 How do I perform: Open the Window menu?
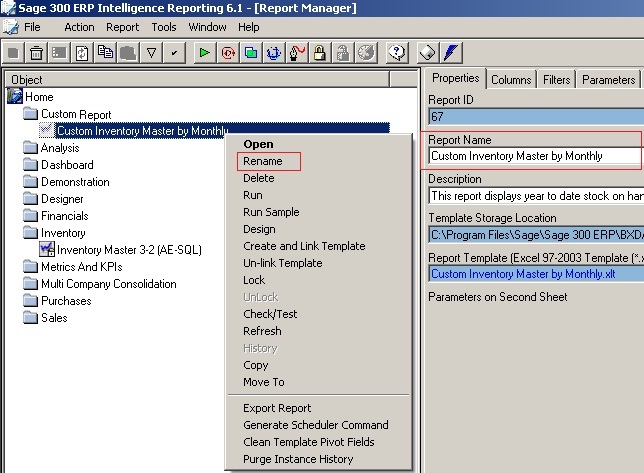[x=207, y=27]
